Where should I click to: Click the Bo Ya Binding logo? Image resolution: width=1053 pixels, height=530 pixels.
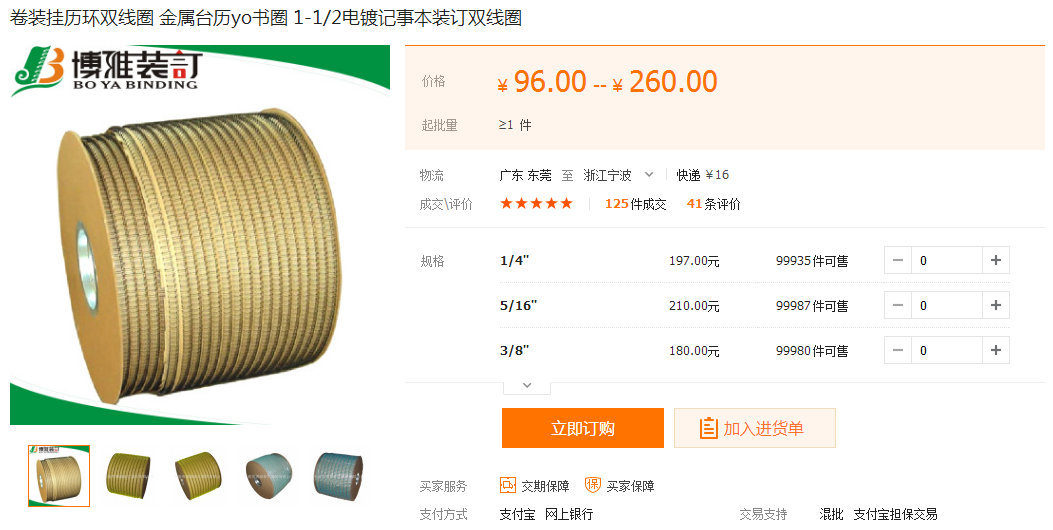(x=107, y=70)
